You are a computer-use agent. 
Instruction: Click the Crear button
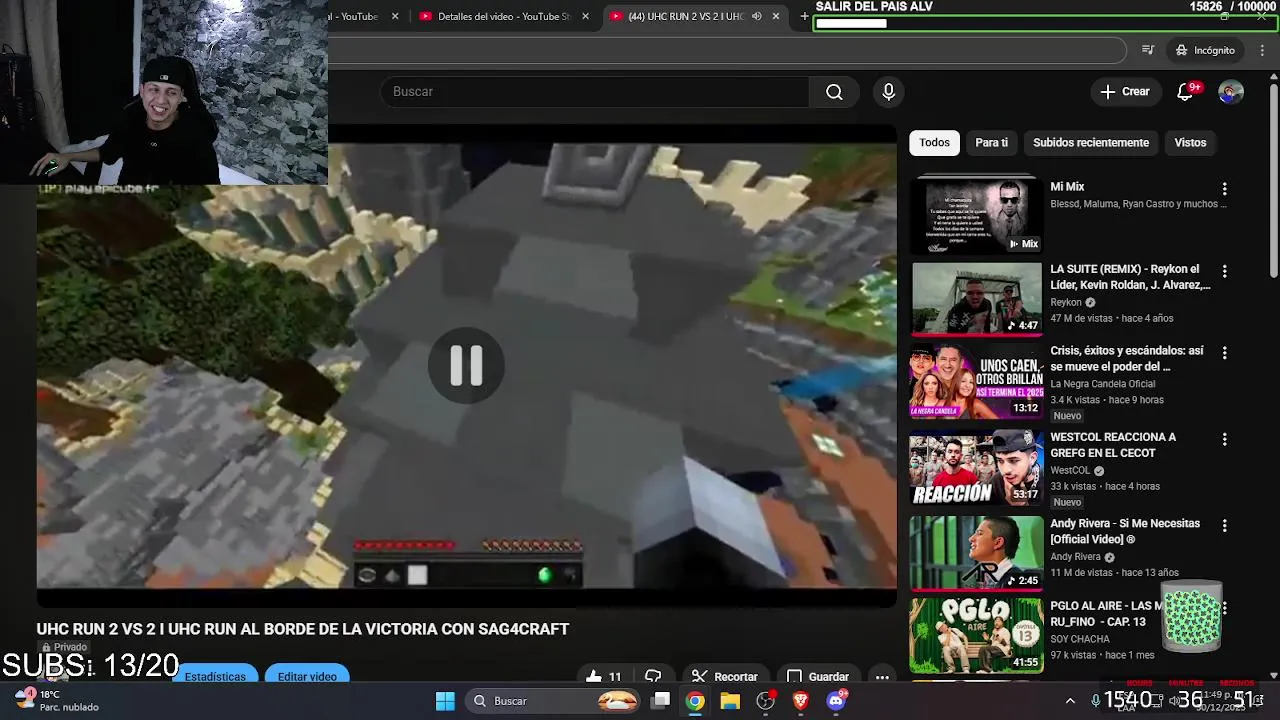coord(1126,92)
